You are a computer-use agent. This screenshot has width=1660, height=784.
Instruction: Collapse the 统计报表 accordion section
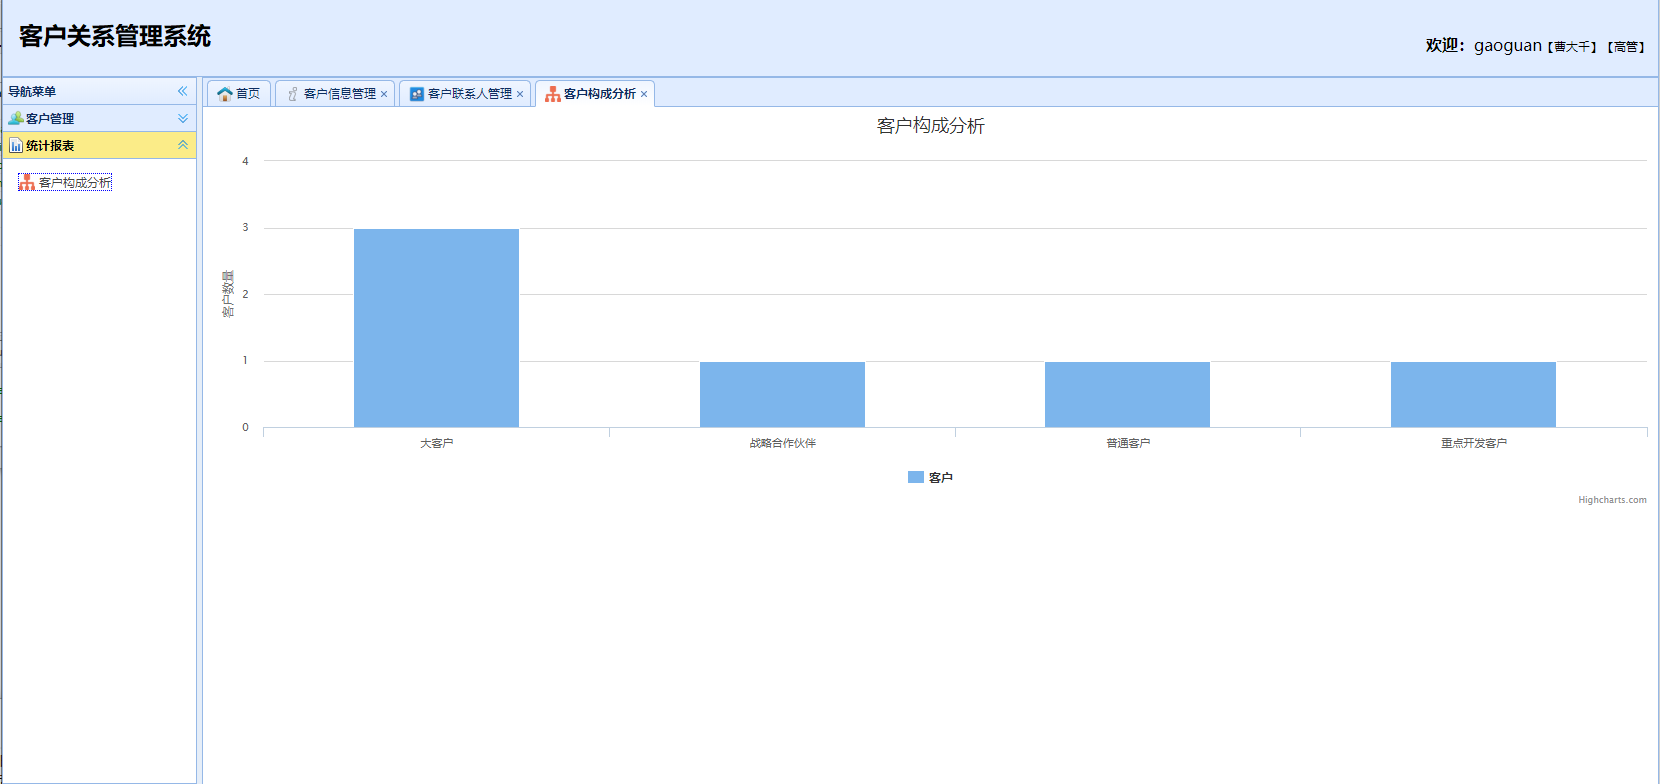pos(183,145)
